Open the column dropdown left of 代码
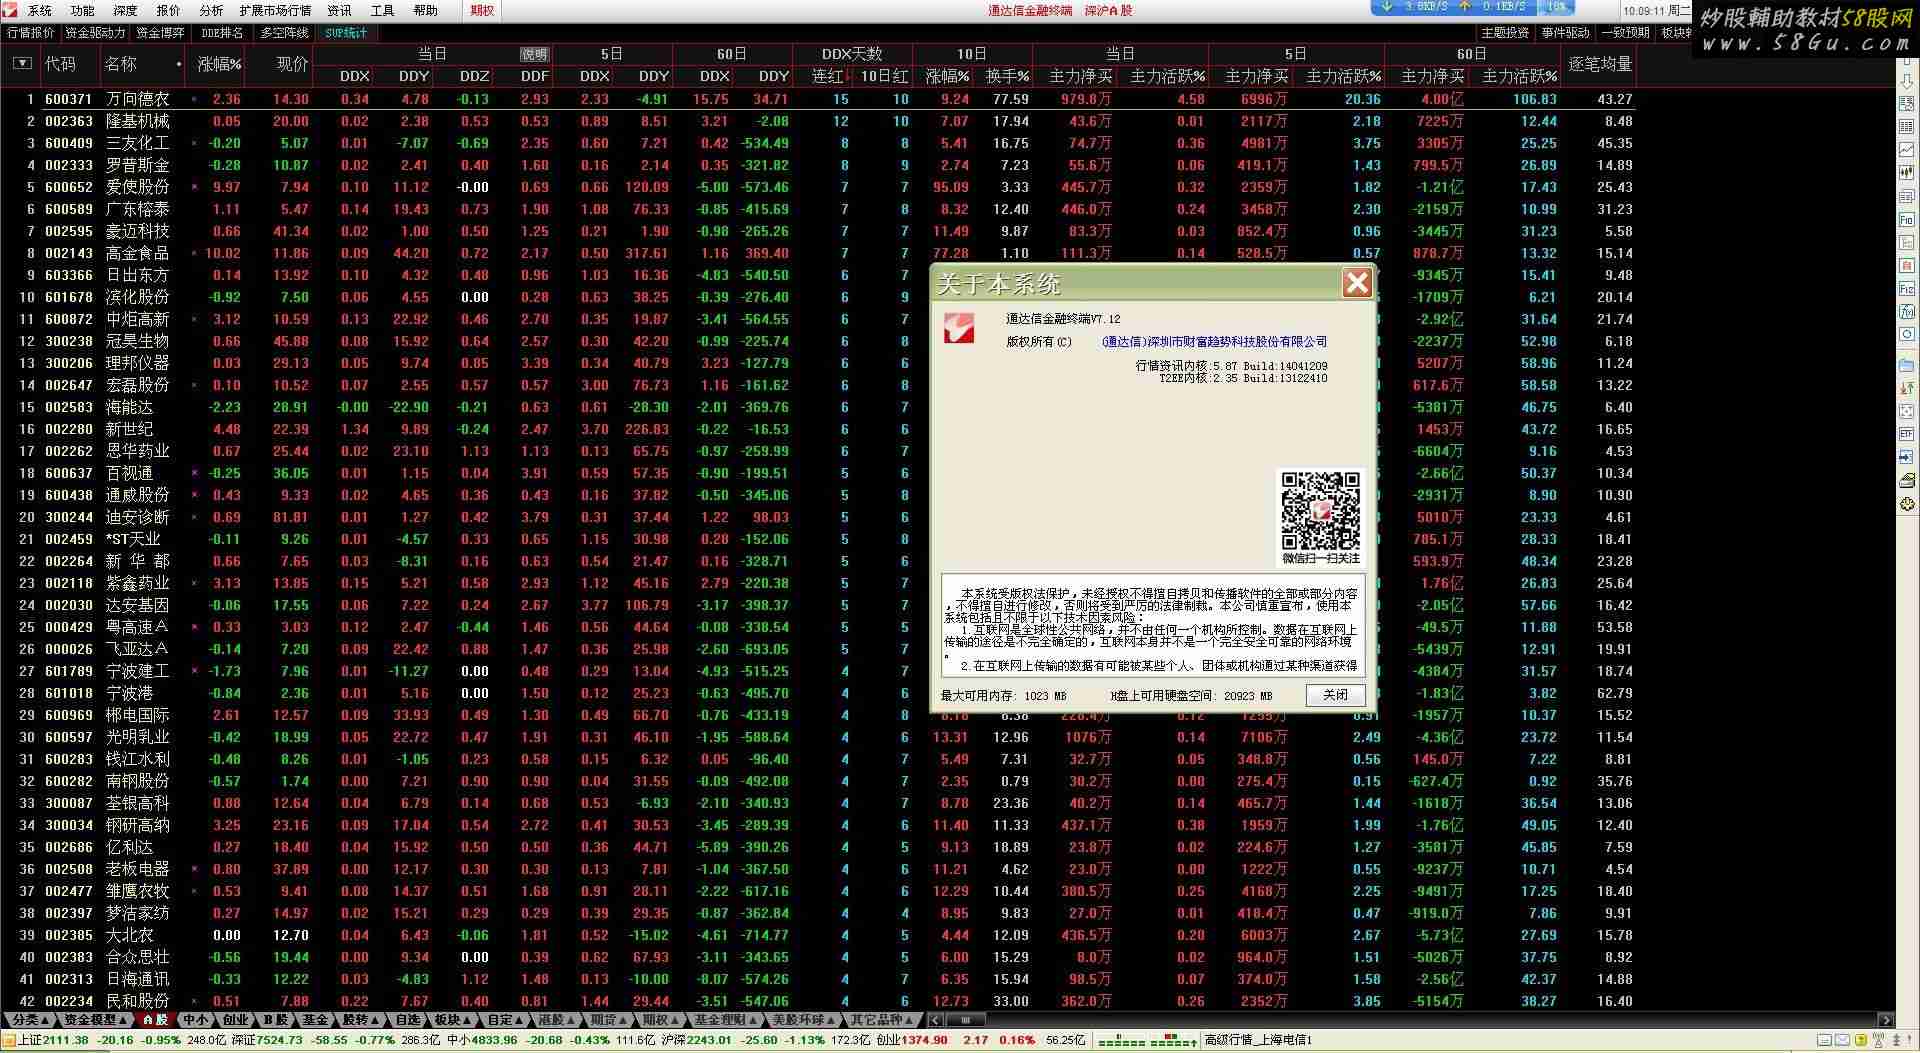Image resolution: width=1920 pixels, height=1053 pixels. 22,63
